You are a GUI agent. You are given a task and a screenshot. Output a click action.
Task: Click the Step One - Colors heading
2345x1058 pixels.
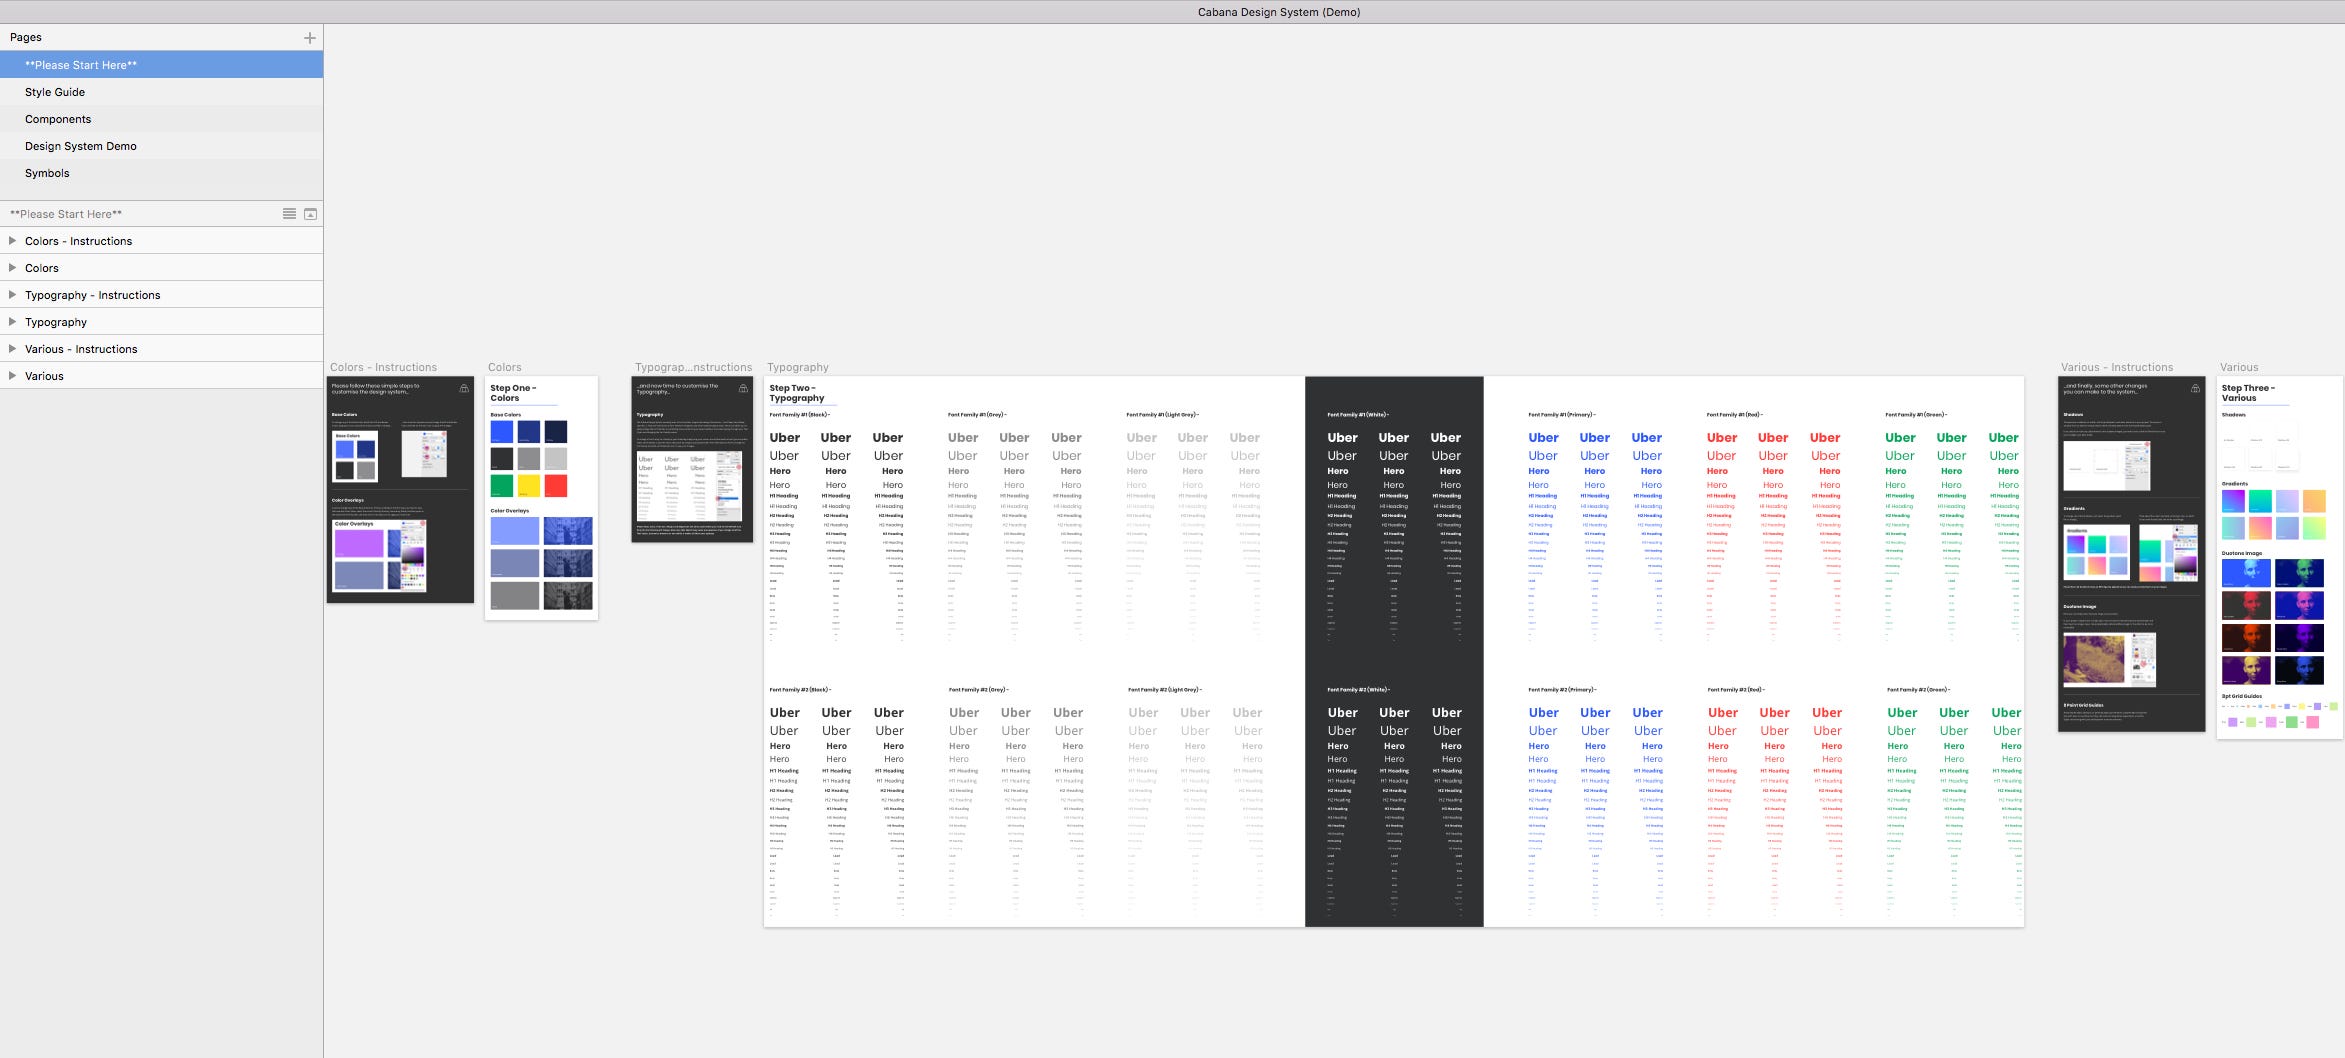pyautogui.click(x=513, y=392)
